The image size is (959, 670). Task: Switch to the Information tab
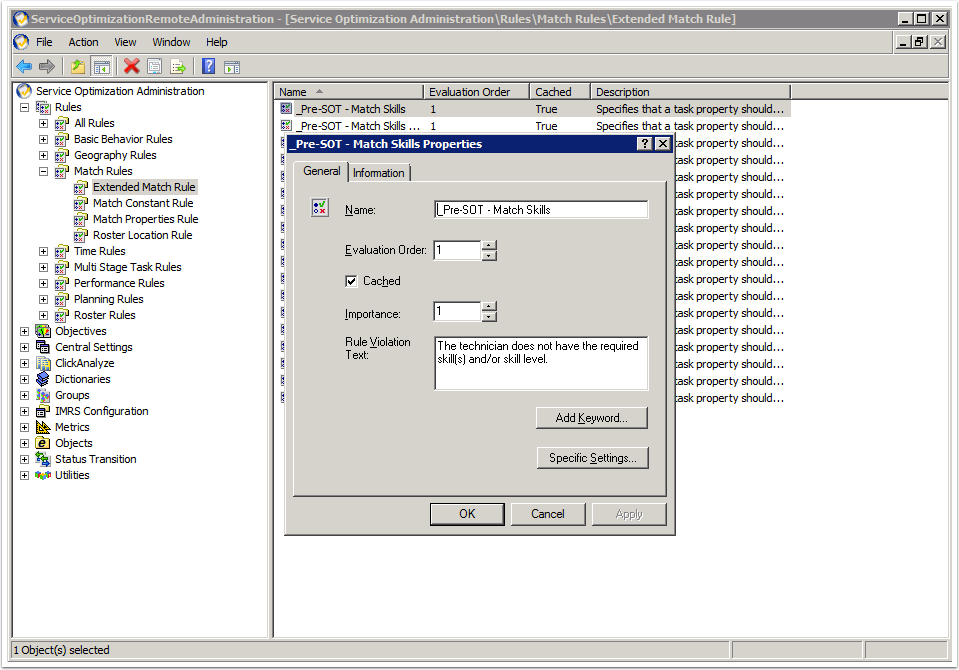click(378, 173)
